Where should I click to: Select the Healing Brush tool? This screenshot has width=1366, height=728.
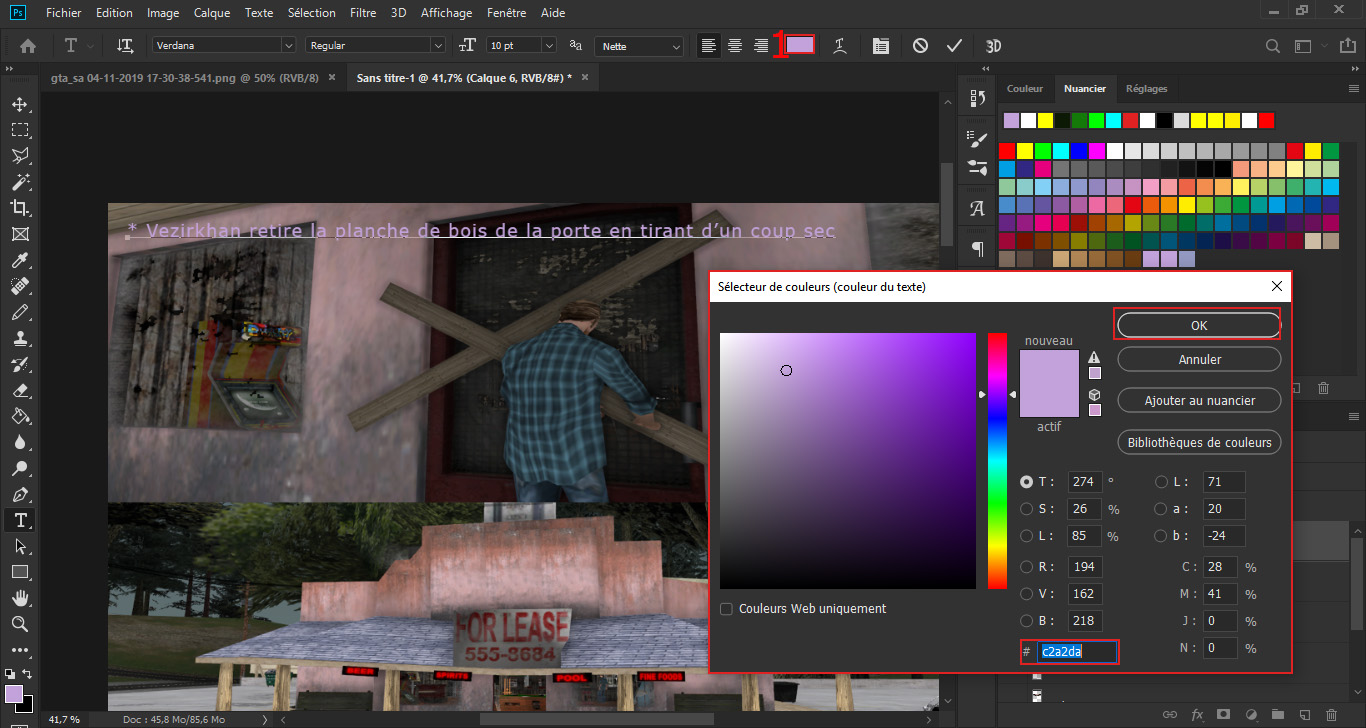(19, 286)
